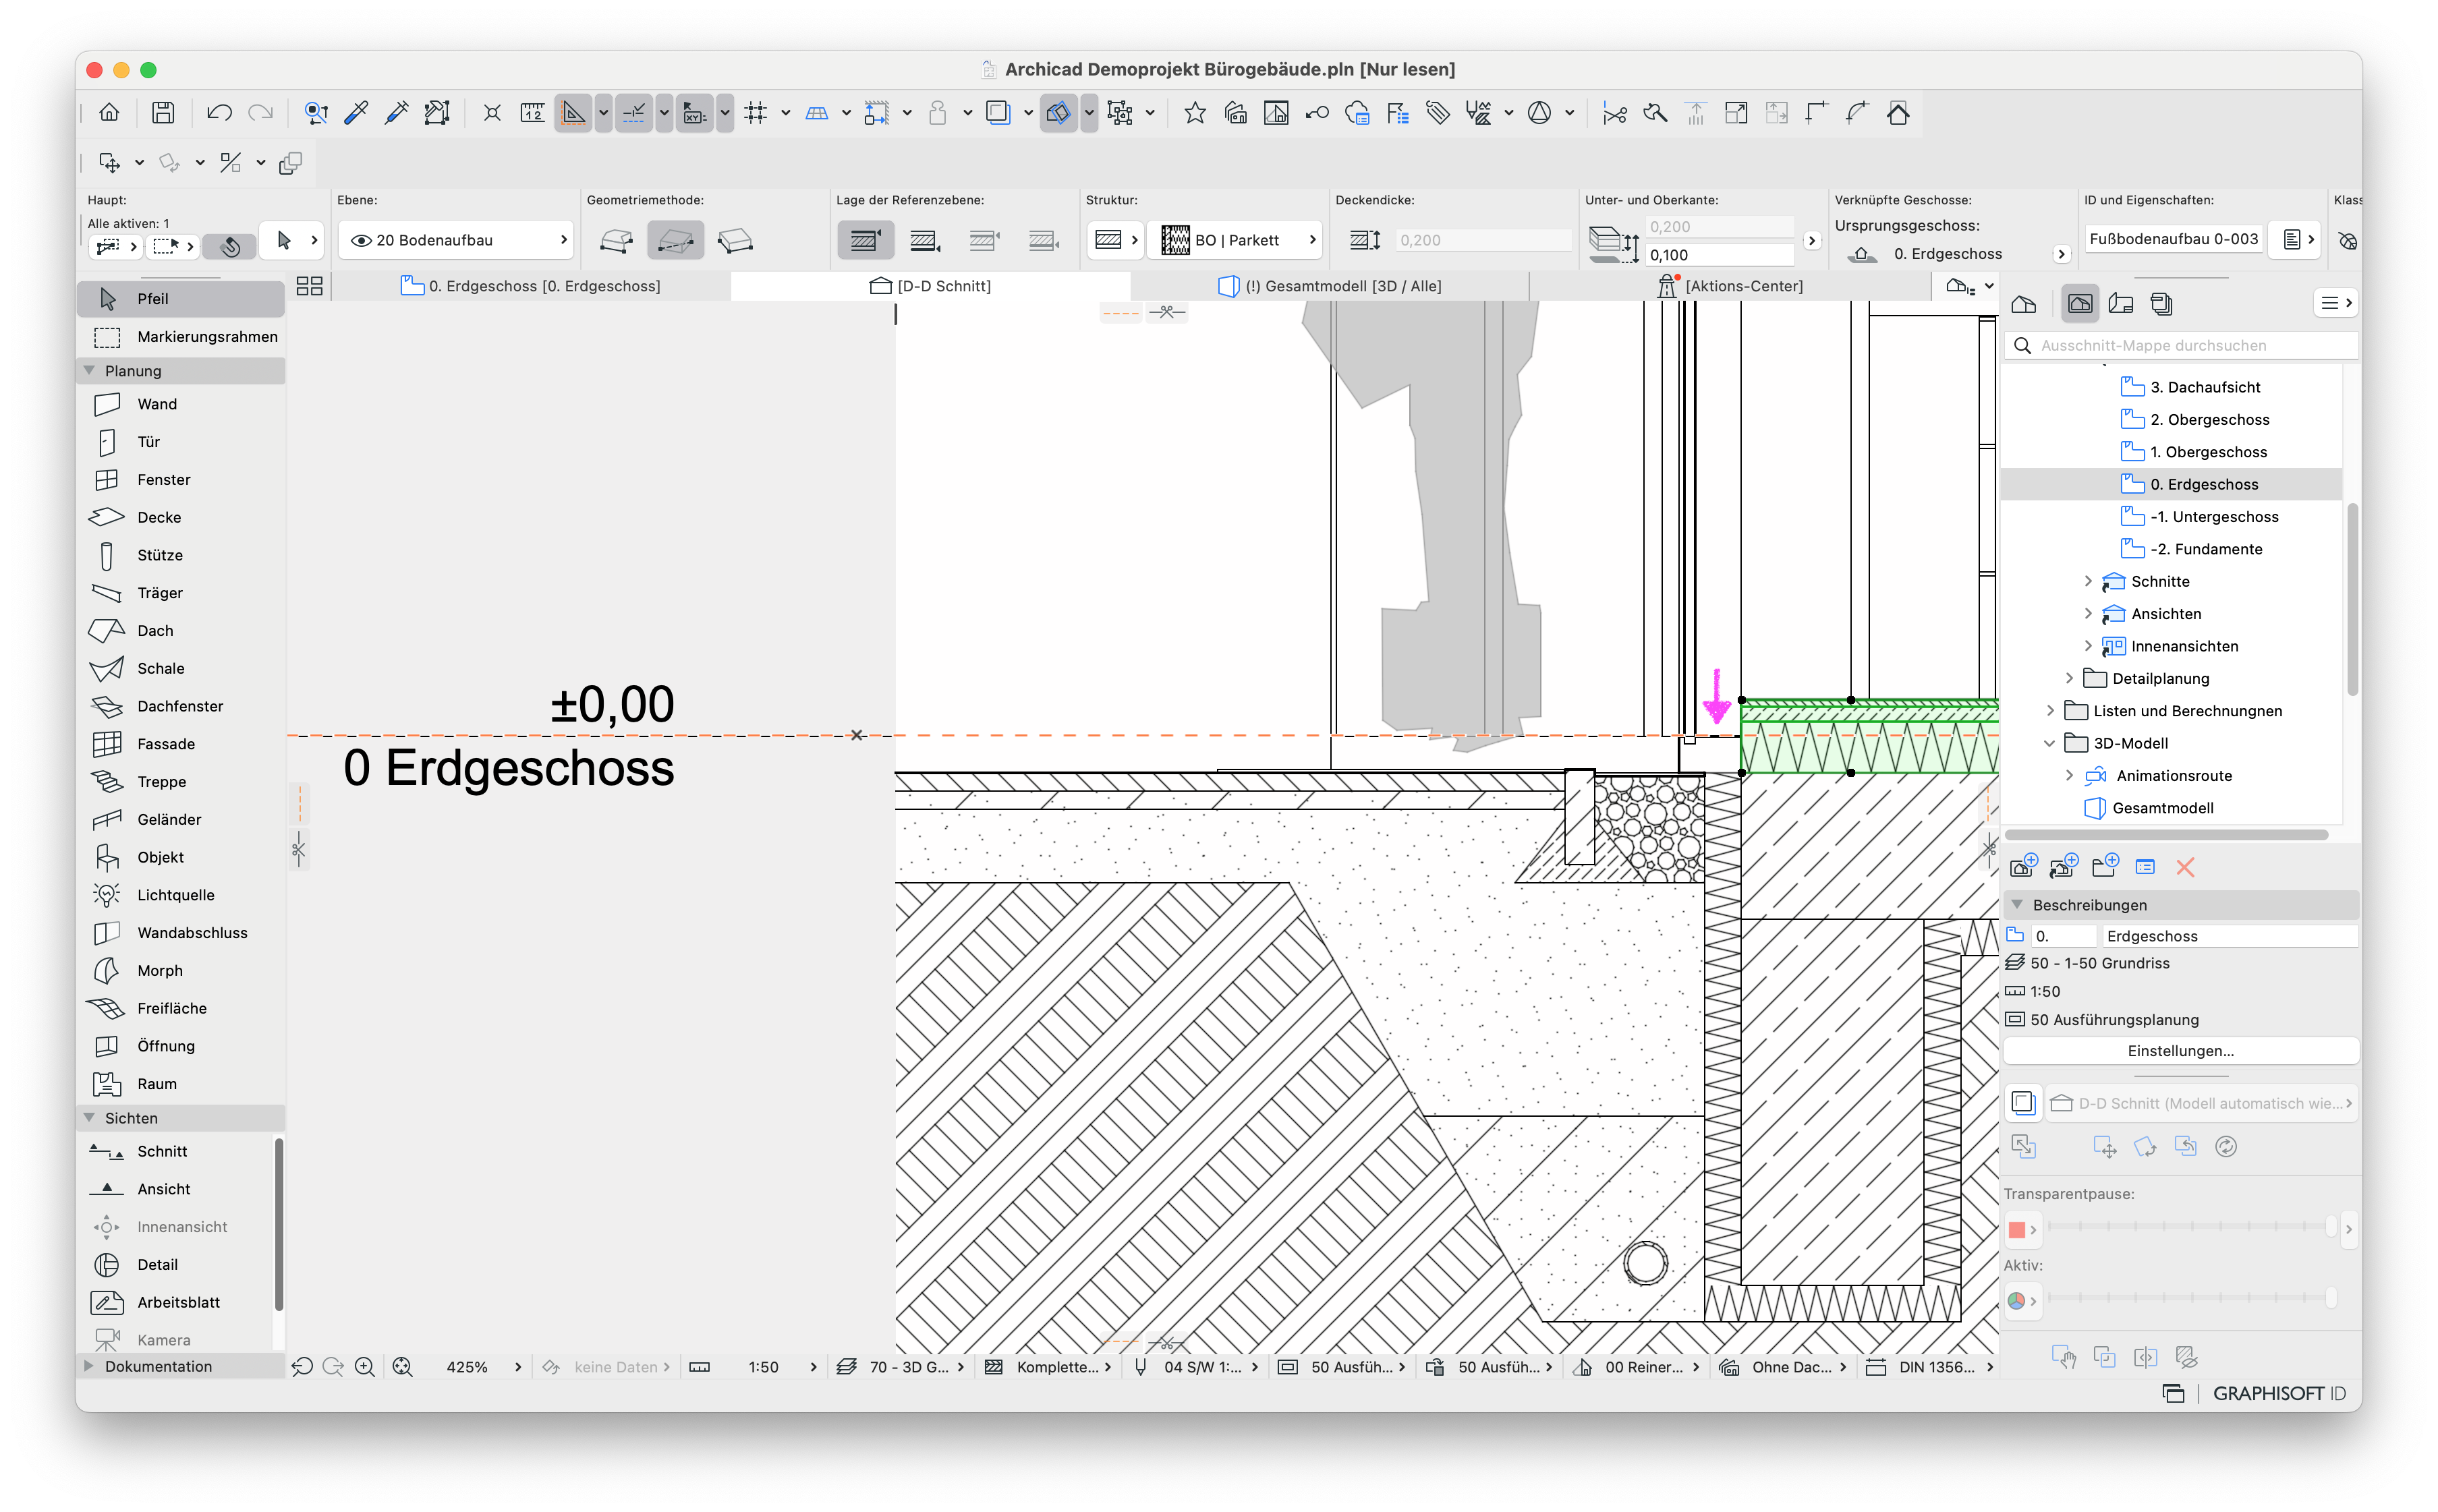
Task: Open the 04 S/W 1:... pen set
Action: 1195,1367
